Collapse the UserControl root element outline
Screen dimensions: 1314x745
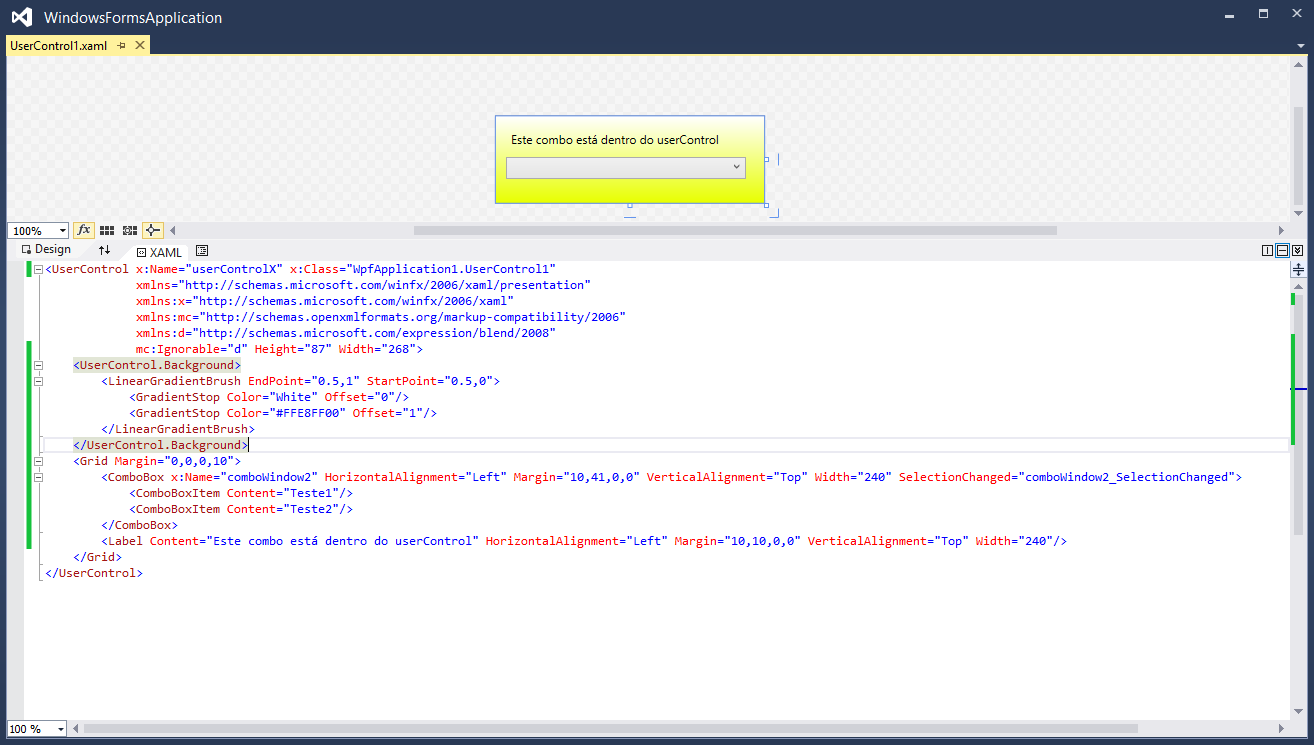(x=38, y=269)
